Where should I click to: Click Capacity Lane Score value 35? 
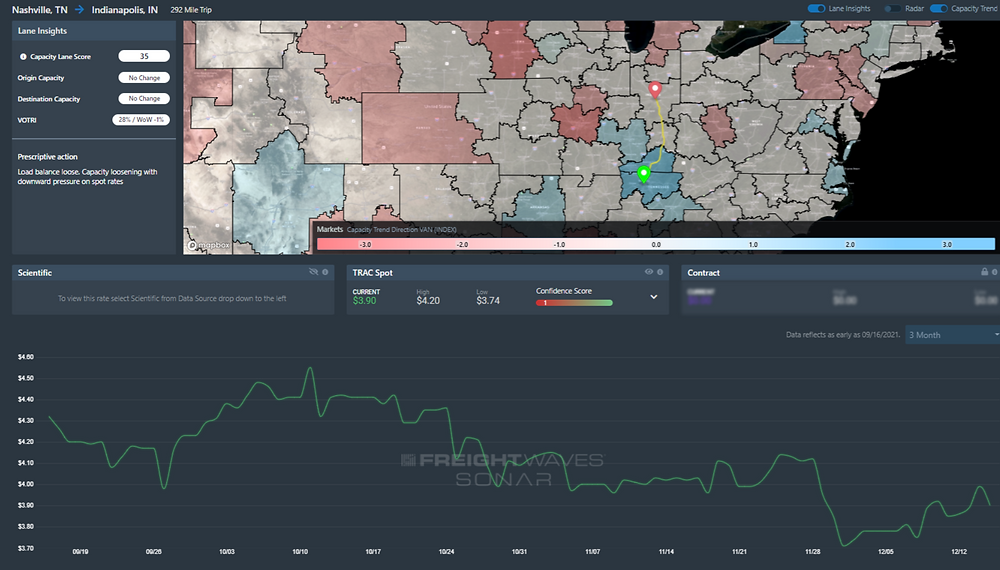pyautogui.click(x=144, y=56)
